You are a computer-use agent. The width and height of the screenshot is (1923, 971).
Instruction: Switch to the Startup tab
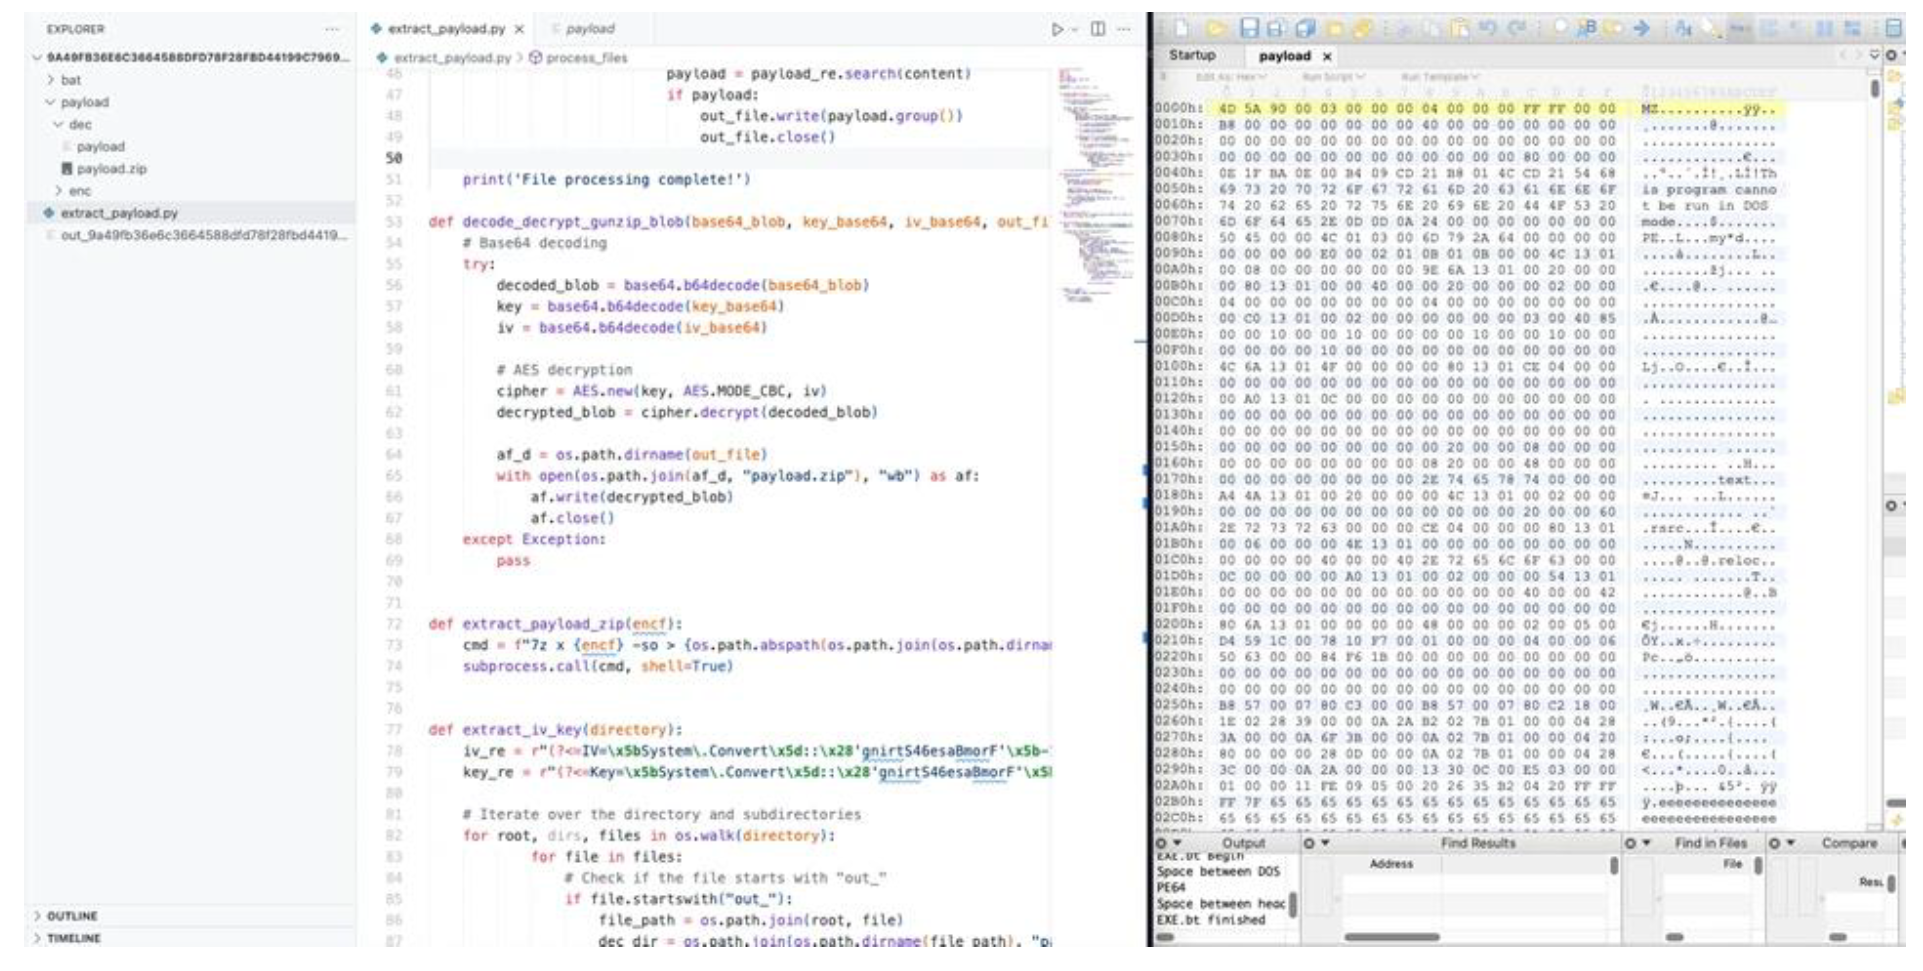click(1192, 55)
